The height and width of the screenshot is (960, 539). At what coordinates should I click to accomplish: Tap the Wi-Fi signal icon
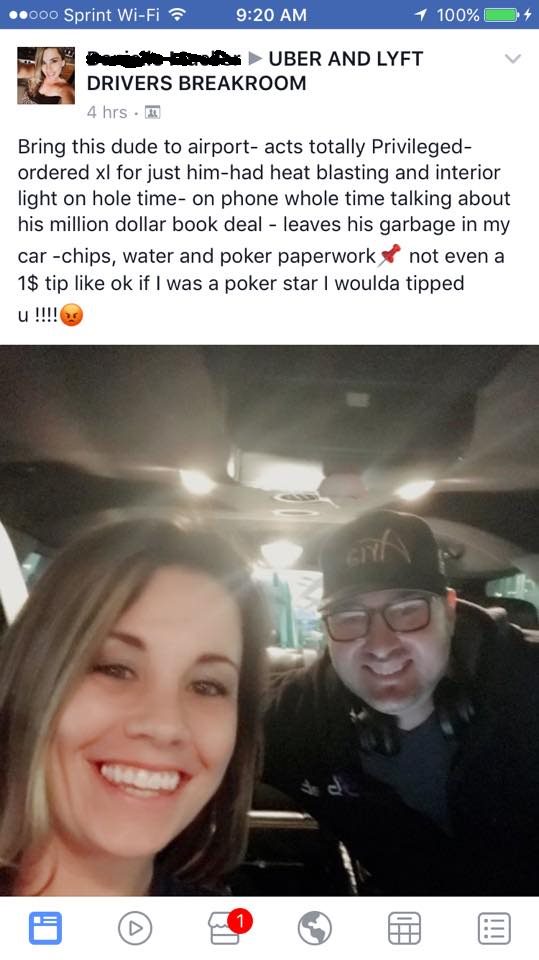click(178, 14)
